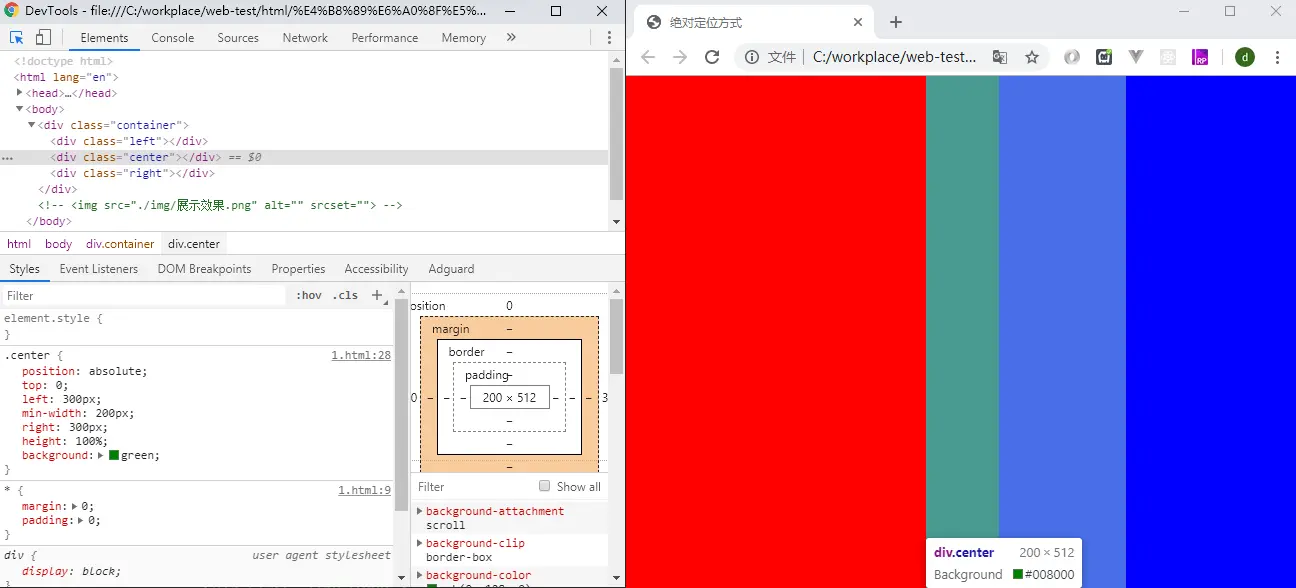Screen dimensions: 1296x588
Task: Expand computed background-attachment property
Action: 419,511
